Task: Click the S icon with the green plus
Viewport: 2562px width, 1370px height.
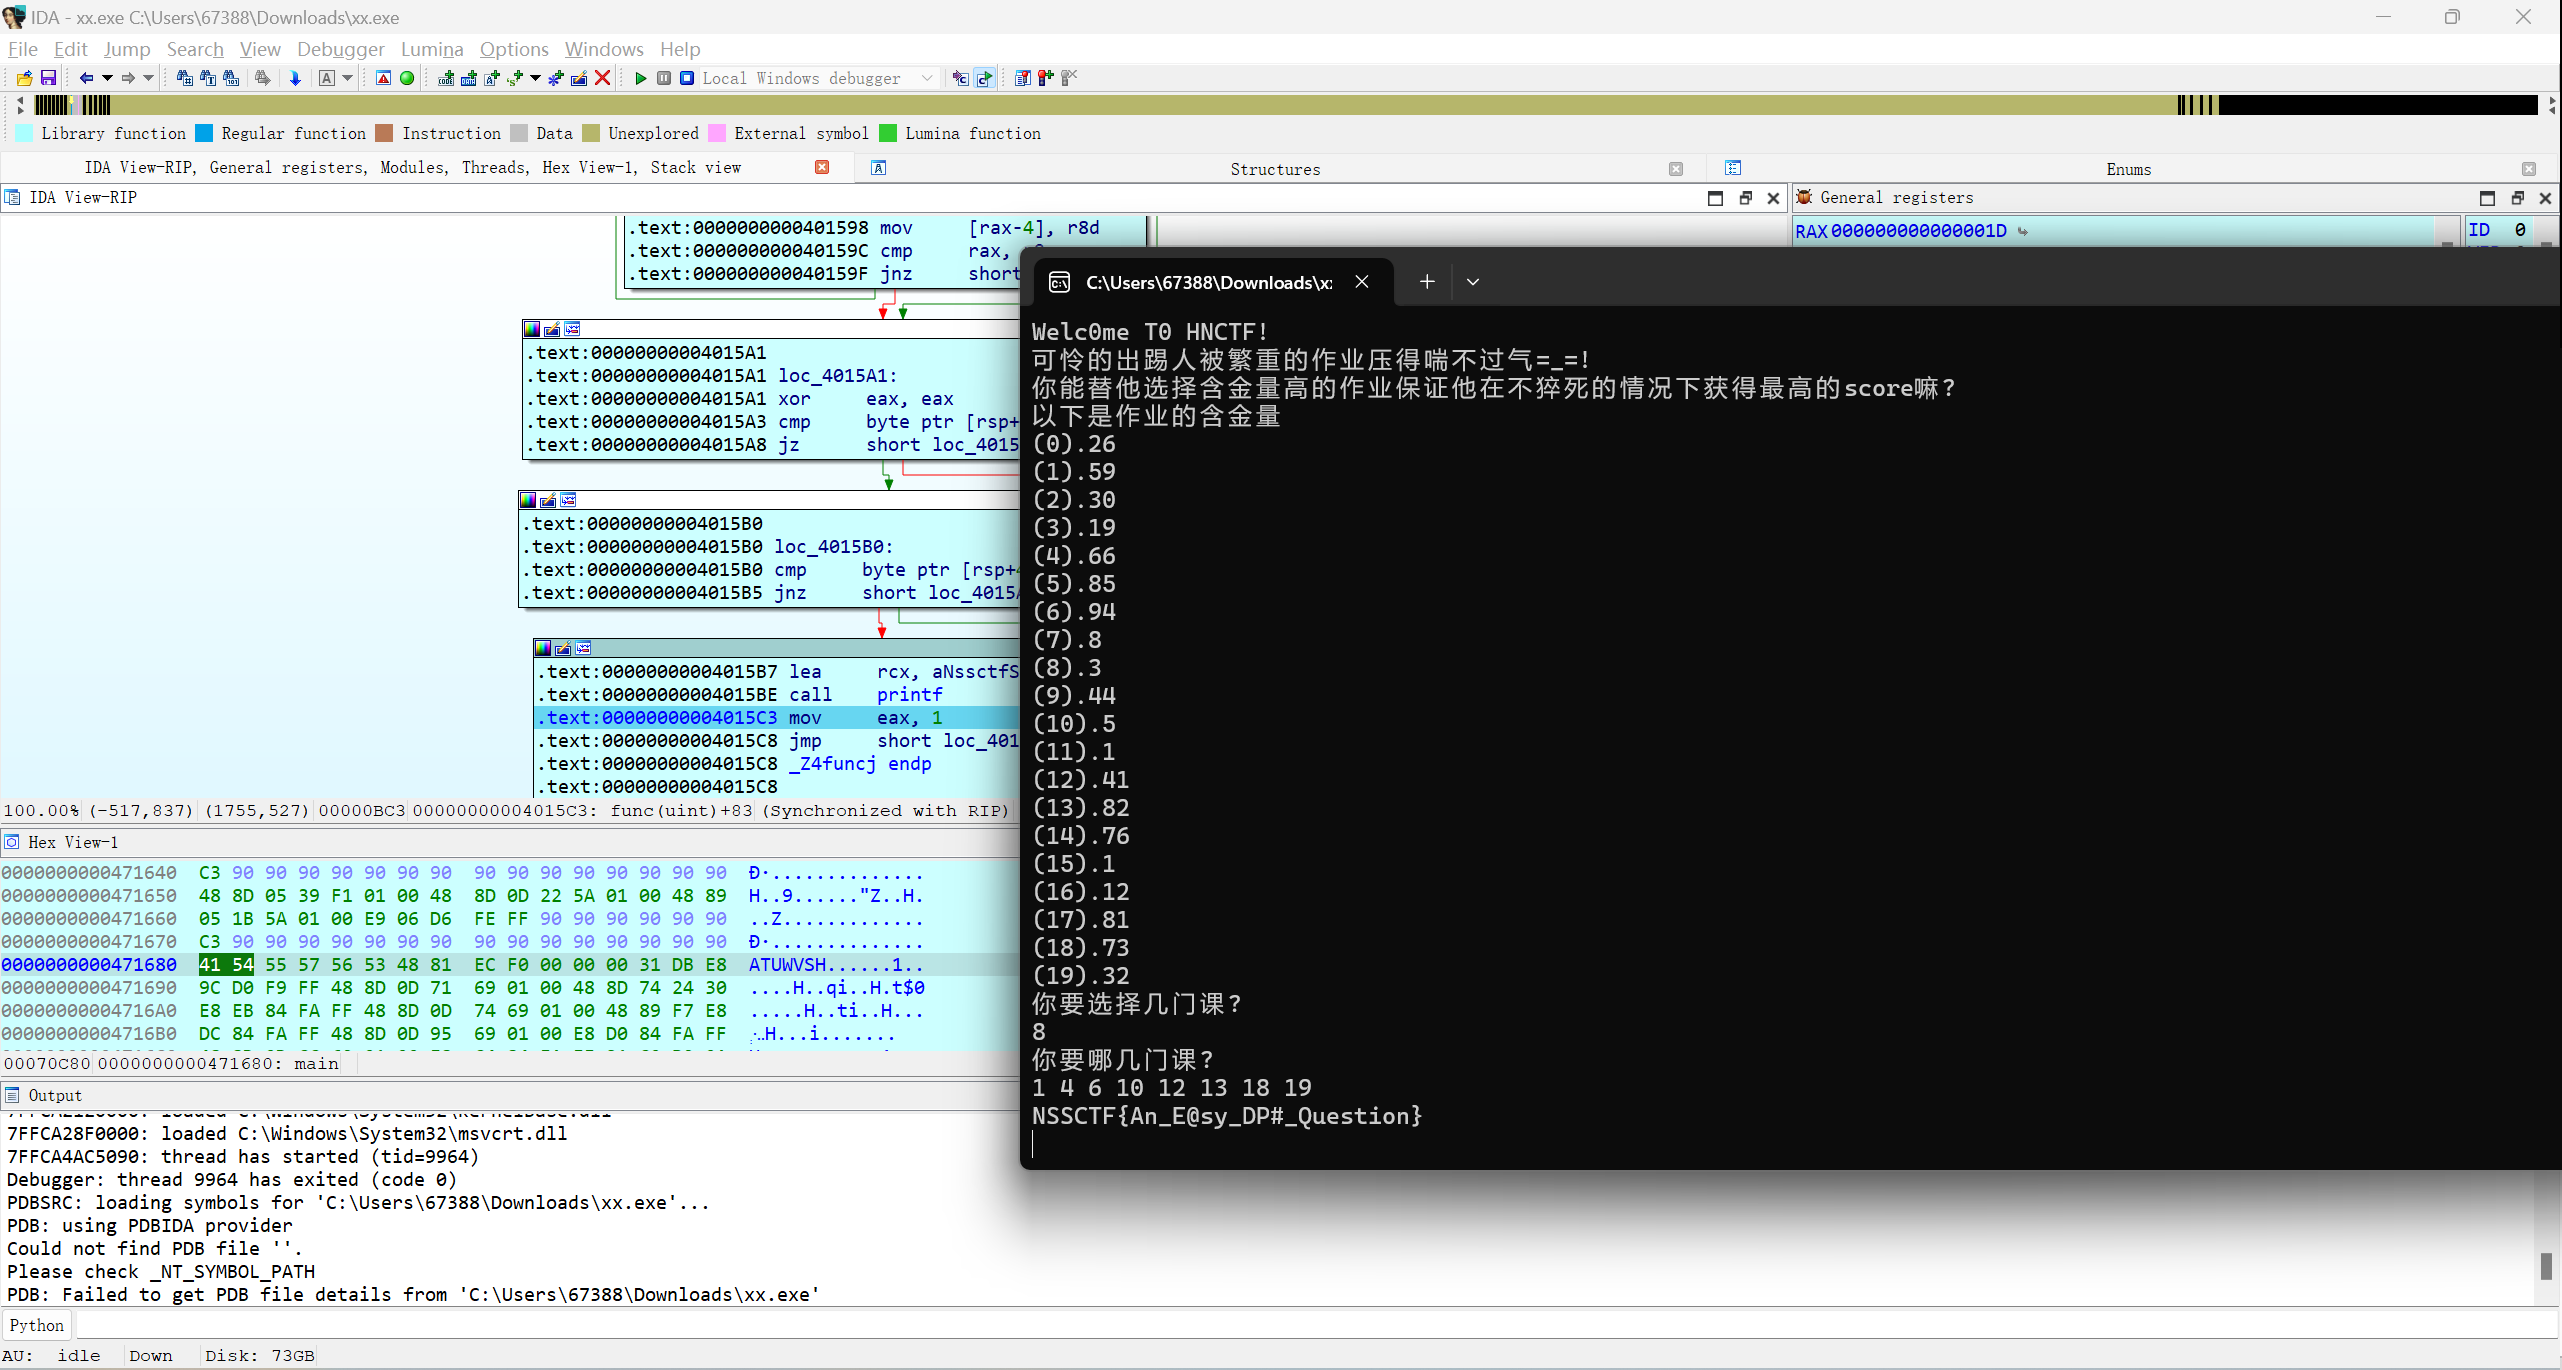Action: click(515, 78)
